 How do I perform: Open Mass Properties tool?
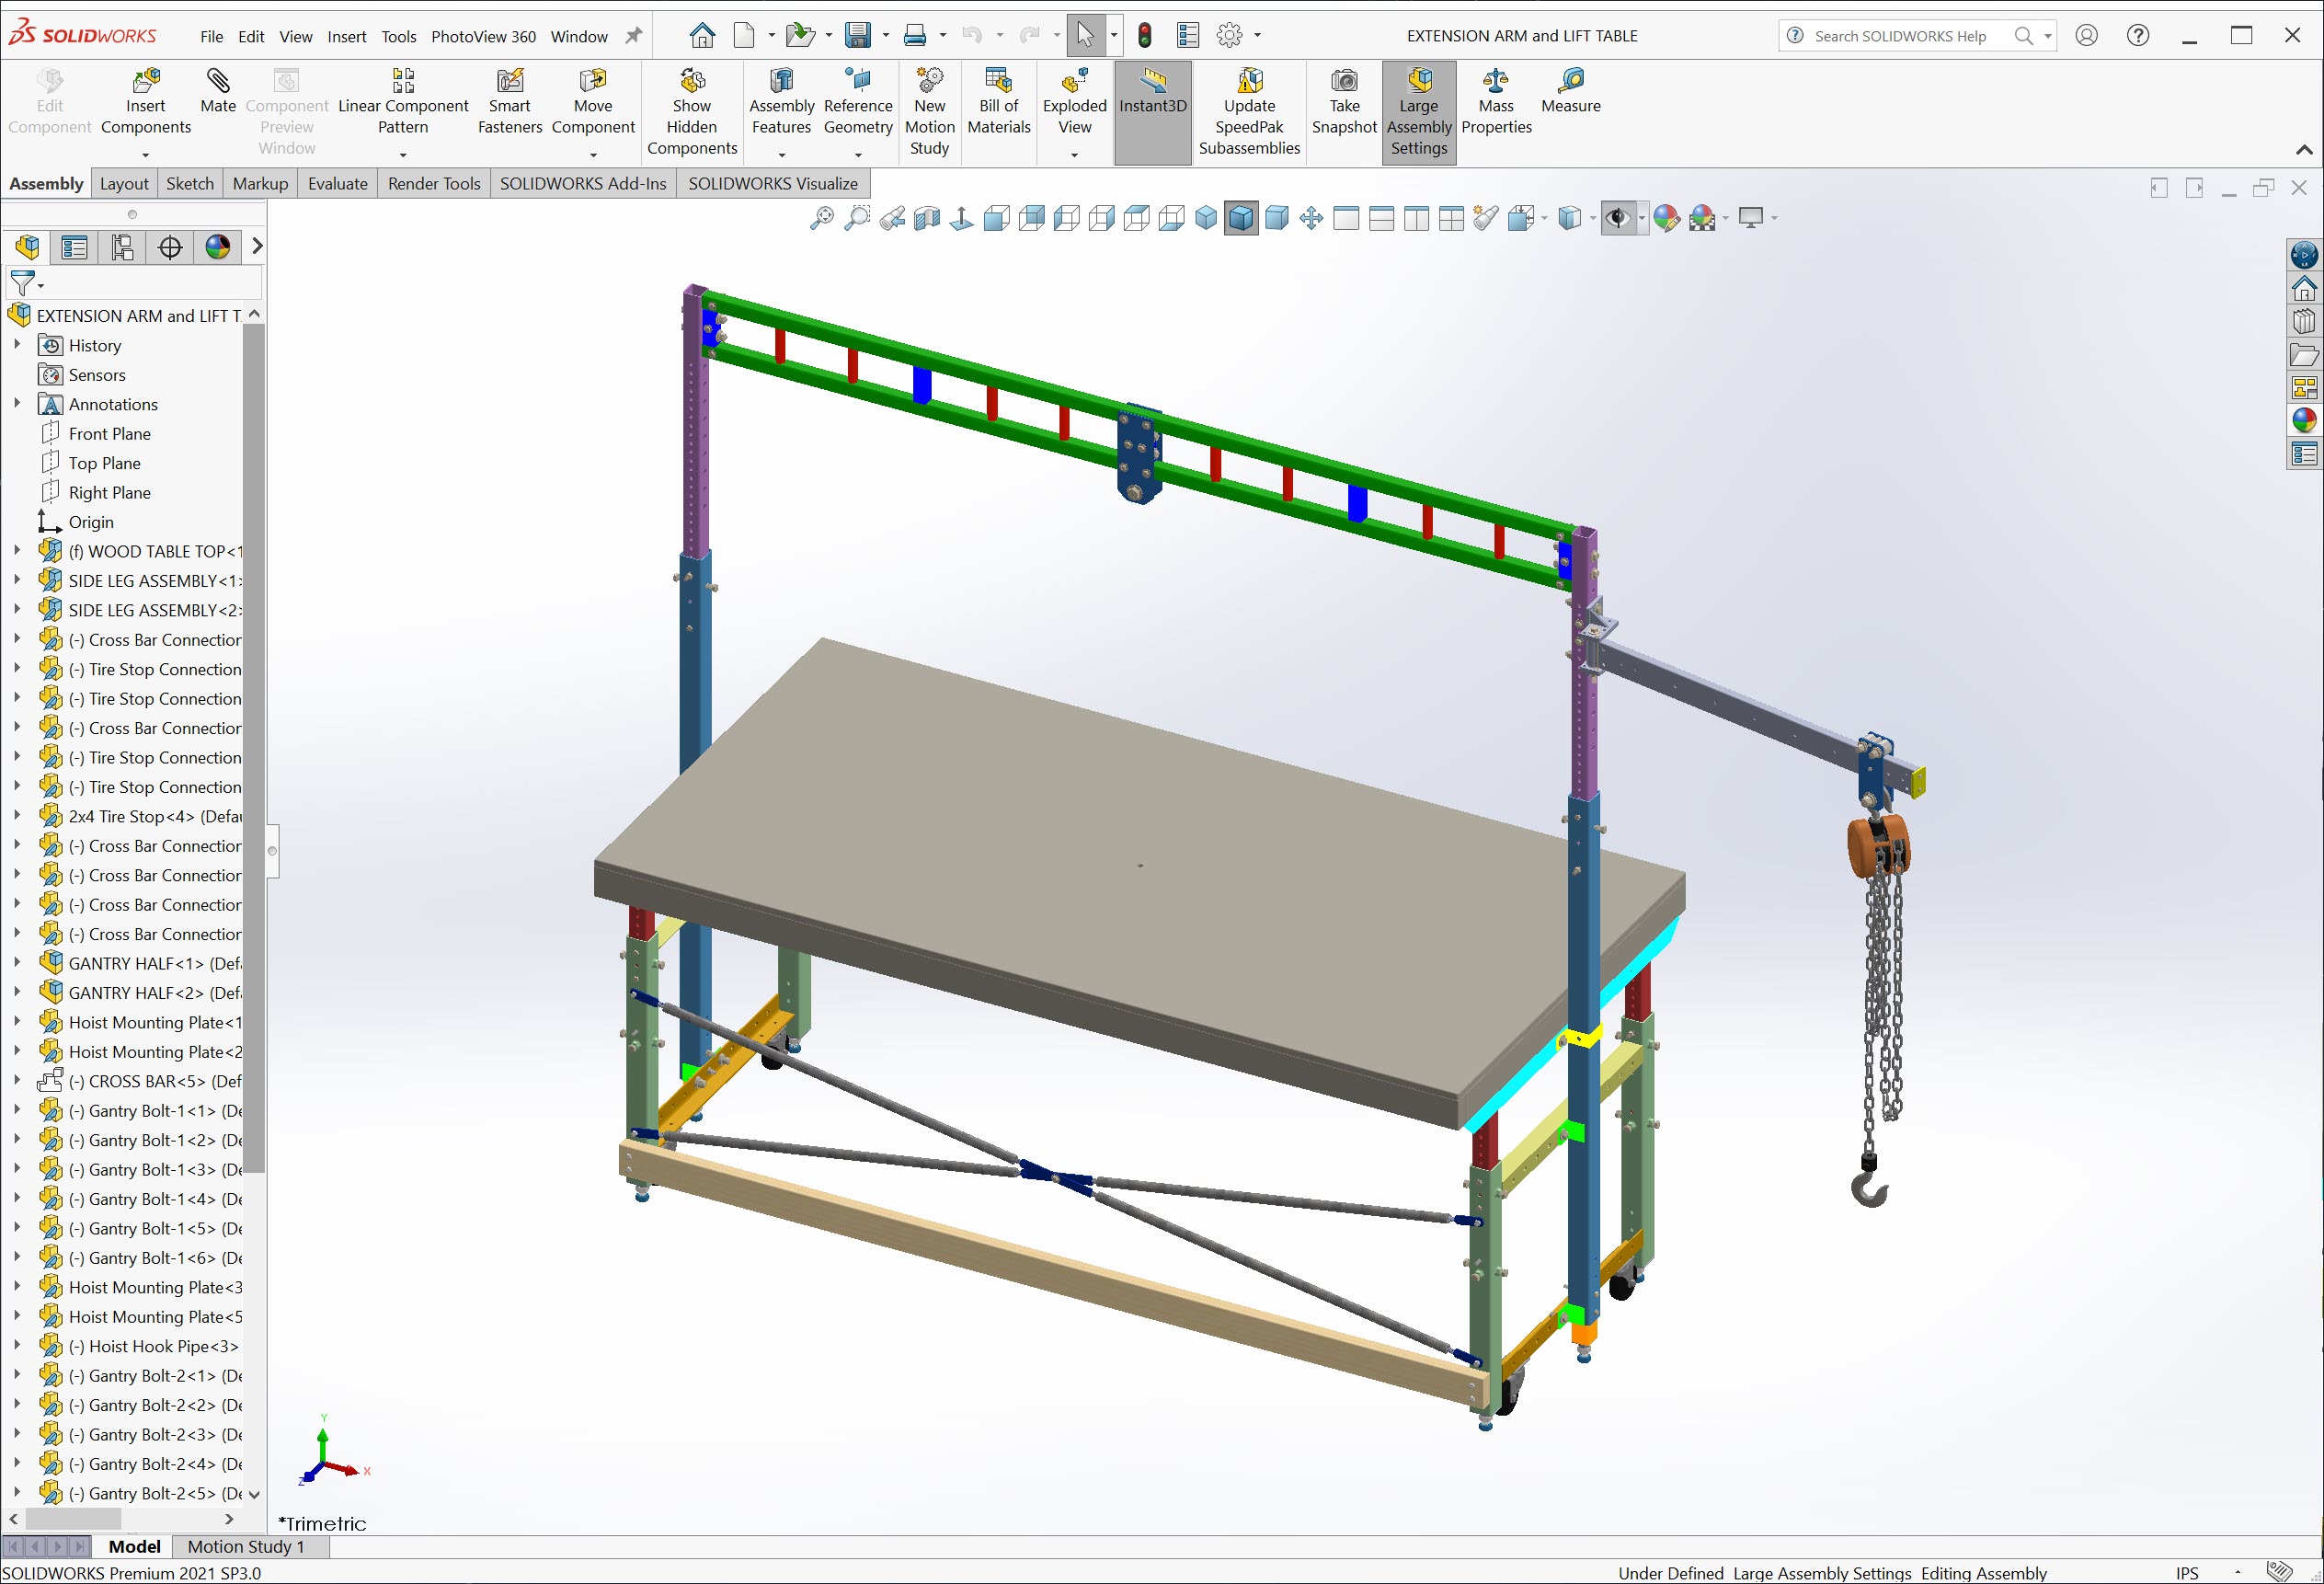(1495, 81)
